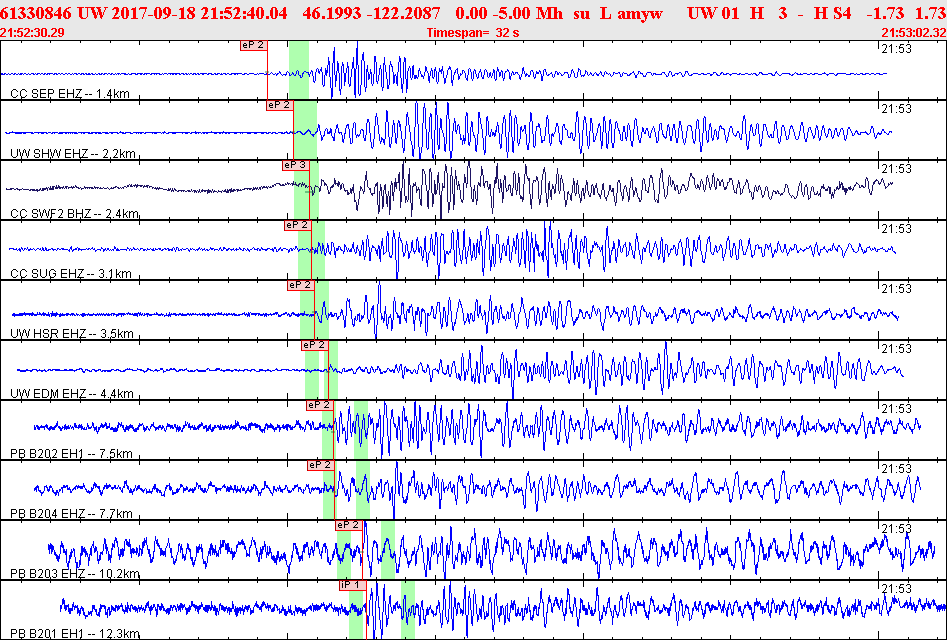Click the iP 1 pick flag on PB B201 trace
This screenshot has width=947, height=640.
(x=353, y=585)
